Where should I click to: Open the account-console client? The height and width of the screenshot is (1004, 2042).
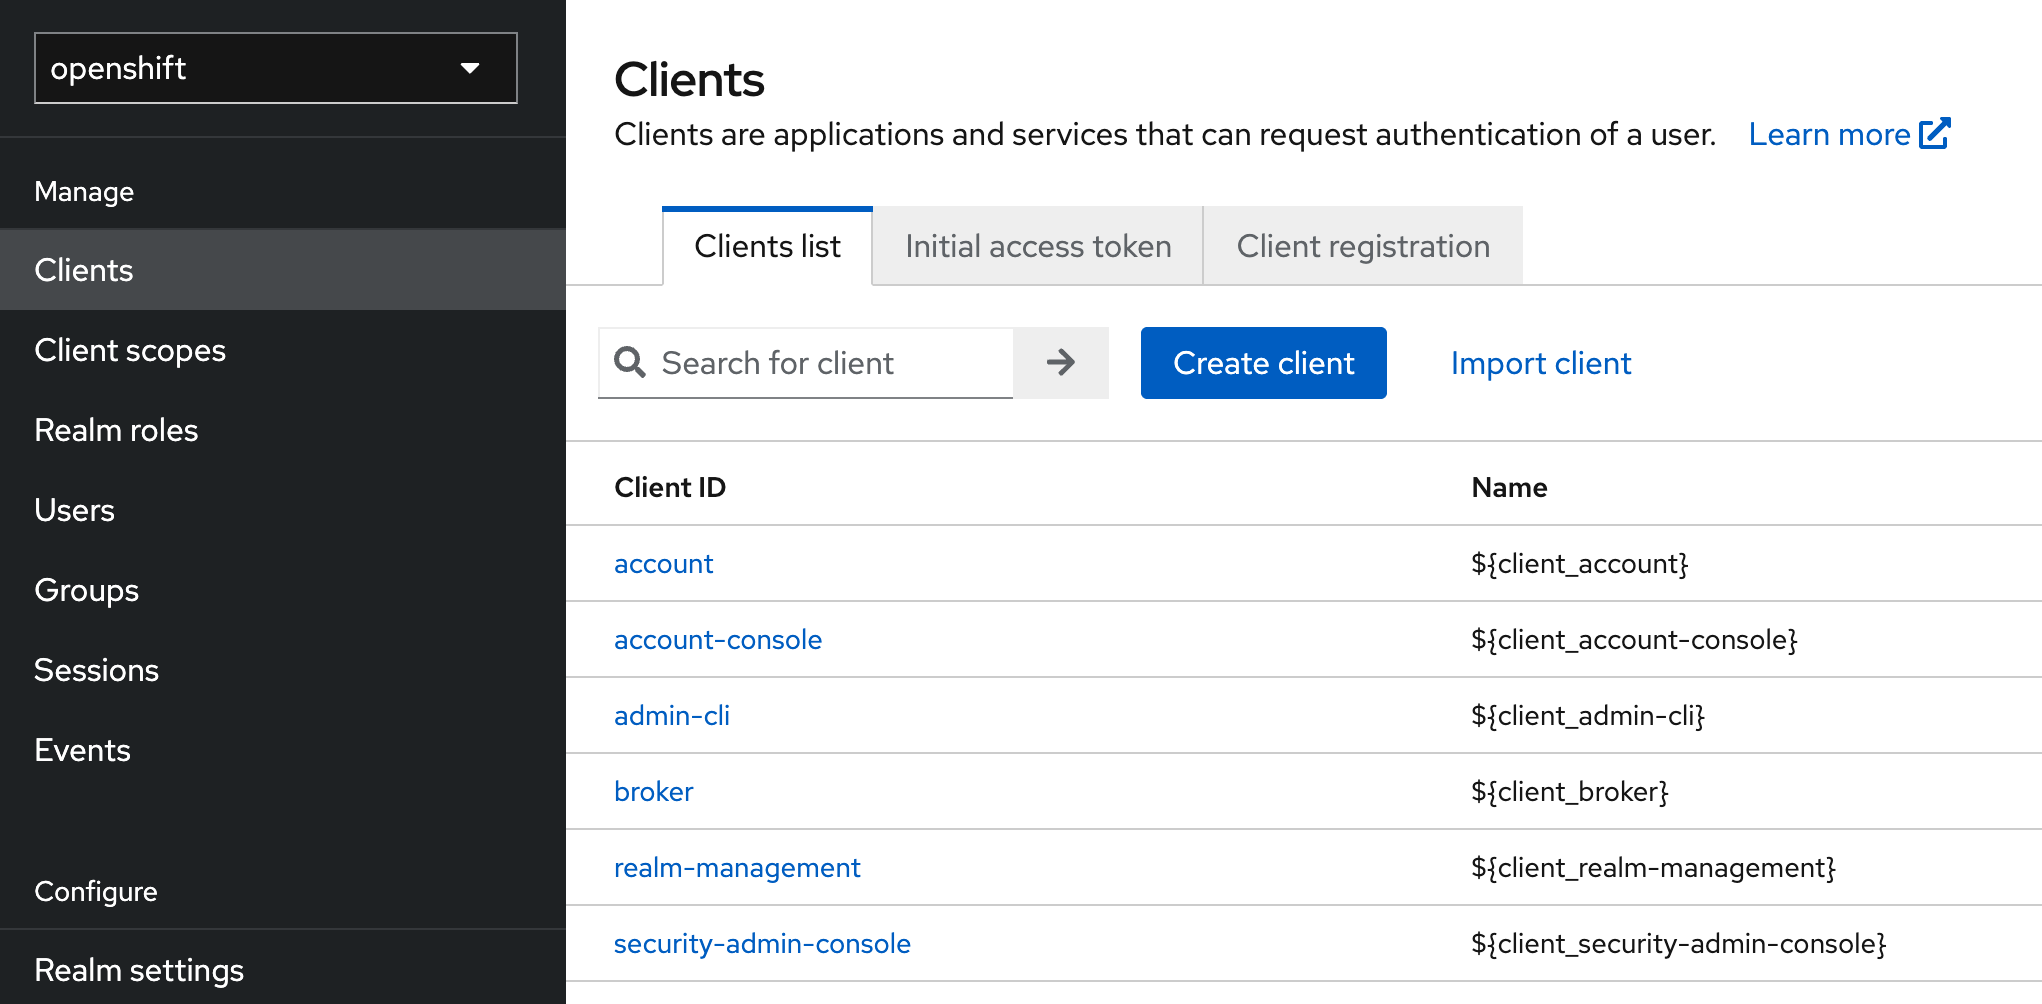point(718,639)
